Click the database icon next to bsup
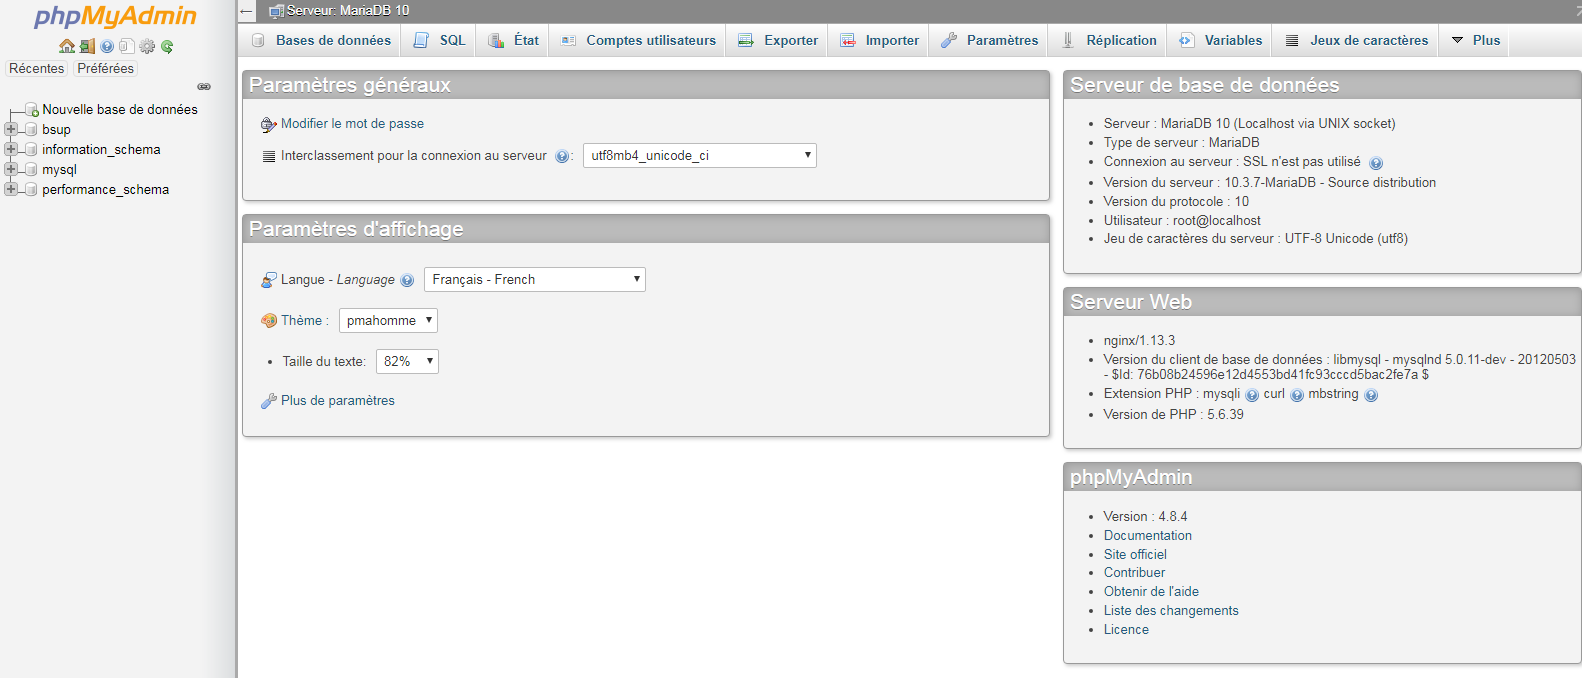Image resolution: width=1582 pixels, height=678 pixels. click(31, 129)
